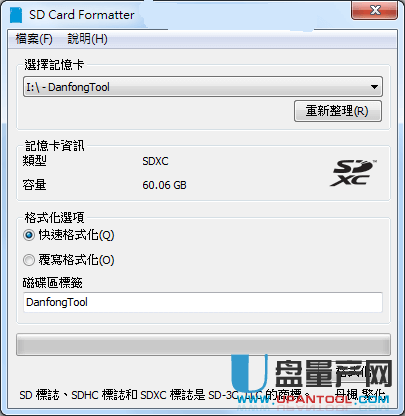Open the I:\ - DanfongTool drive combo box

point(203,87)
